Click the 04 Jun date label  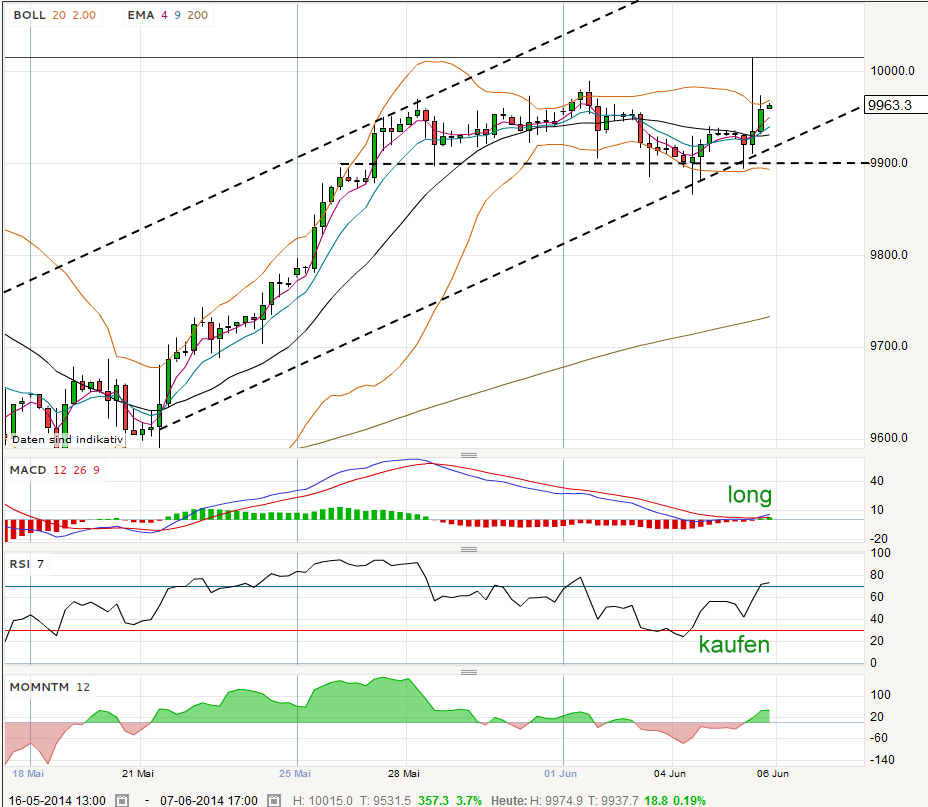669,773
